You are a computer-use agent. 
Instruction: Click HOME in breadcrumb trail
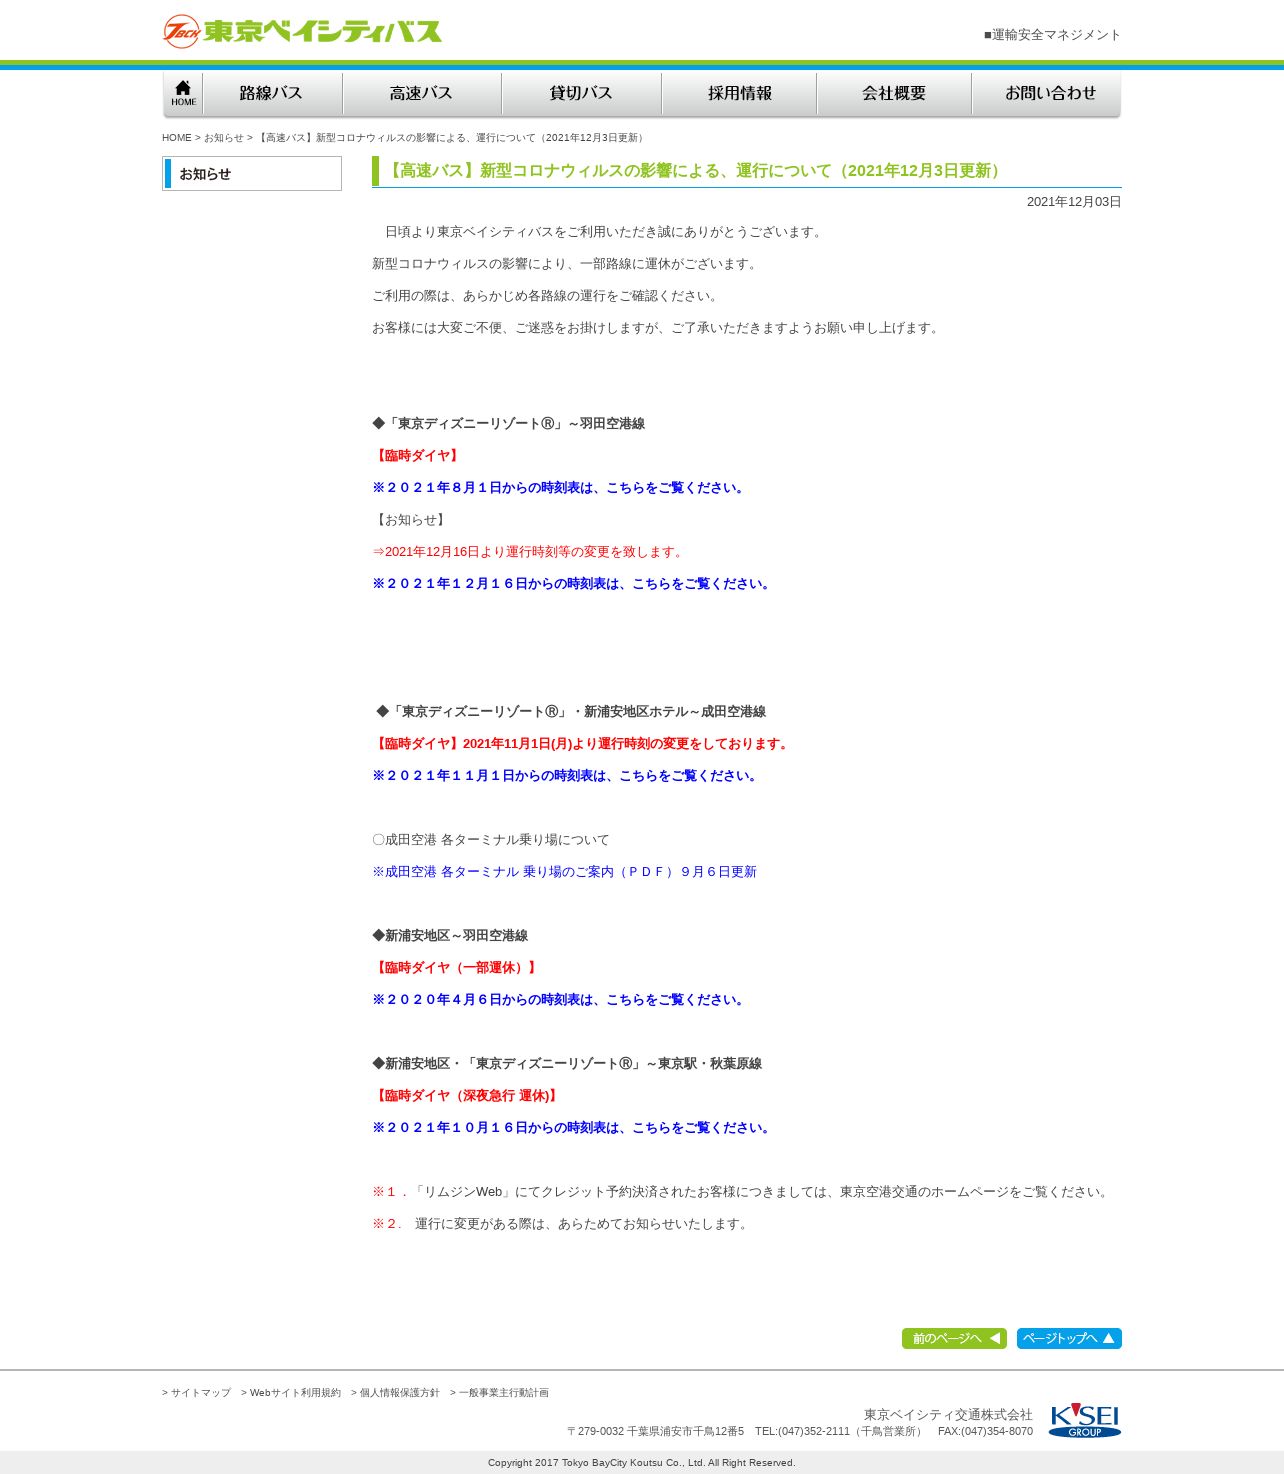176,138
